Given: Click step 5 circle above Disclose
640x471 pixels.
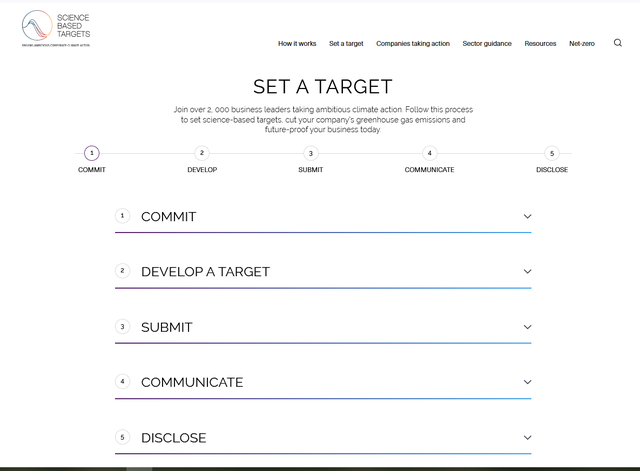Looking at the screenshot, I should [552, 153].
